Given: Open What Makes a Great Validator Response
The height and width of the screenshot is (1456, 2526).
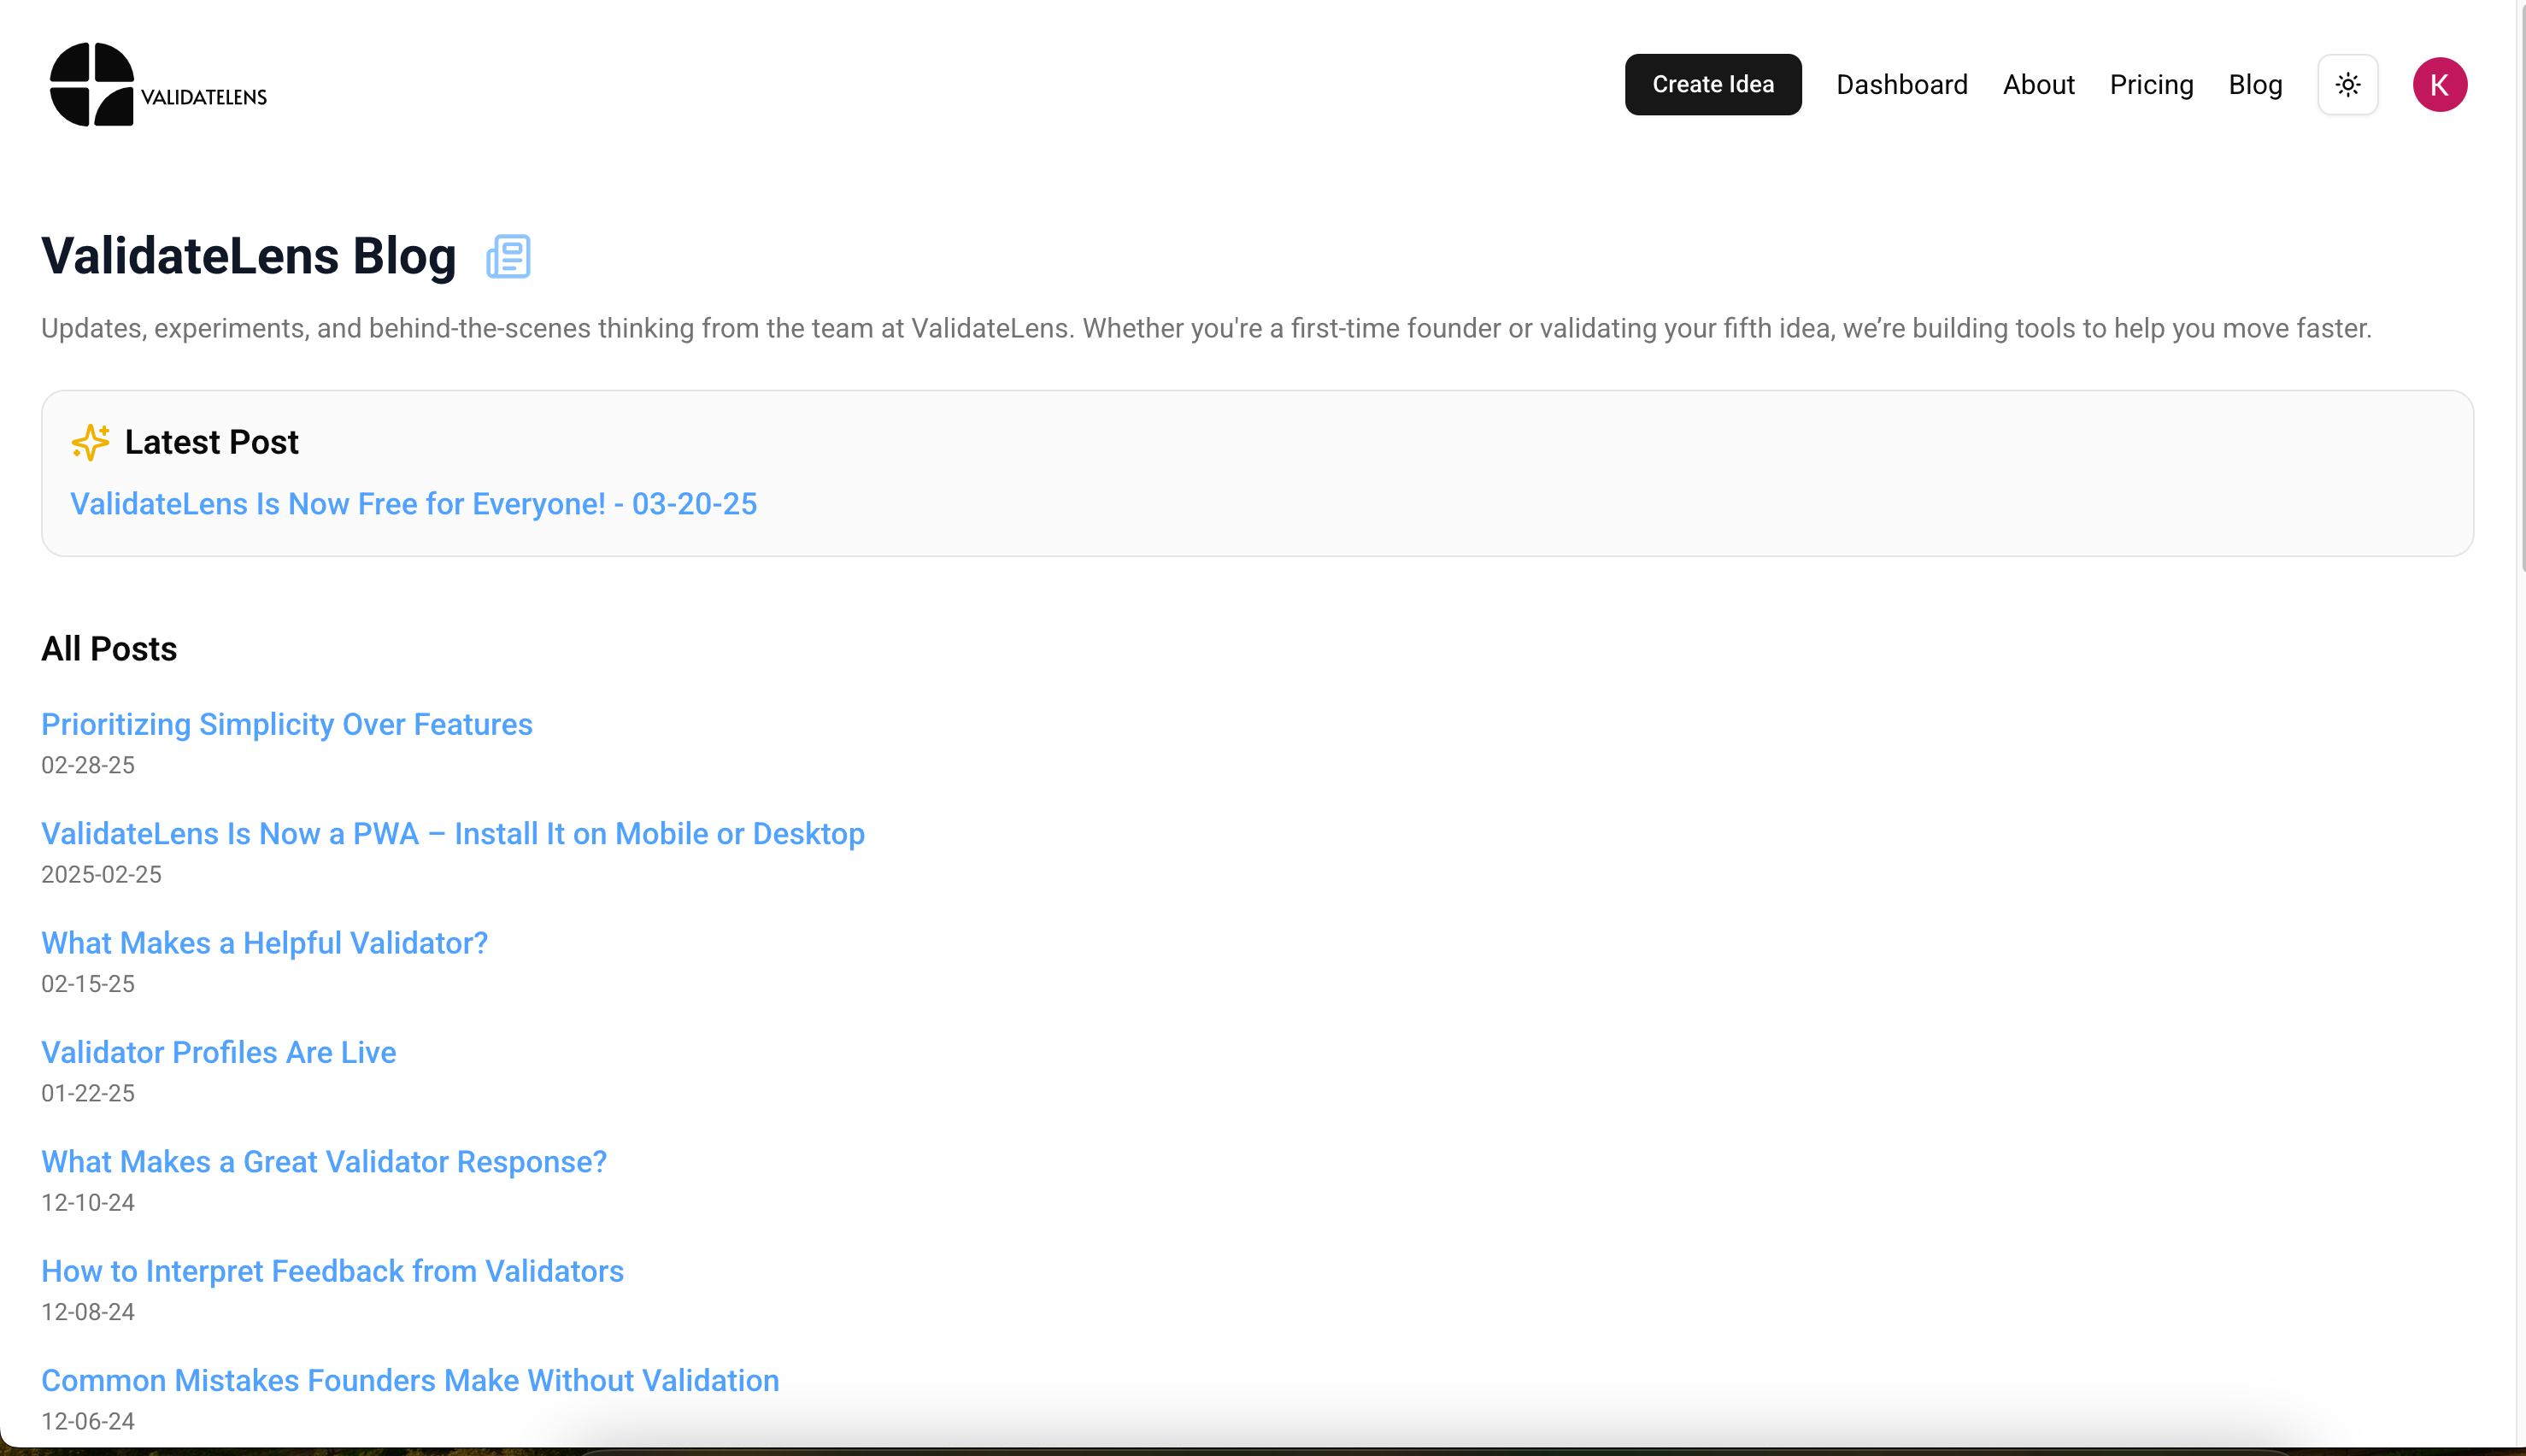Looking at the screenshot, I should click(x=323, y=1161).
